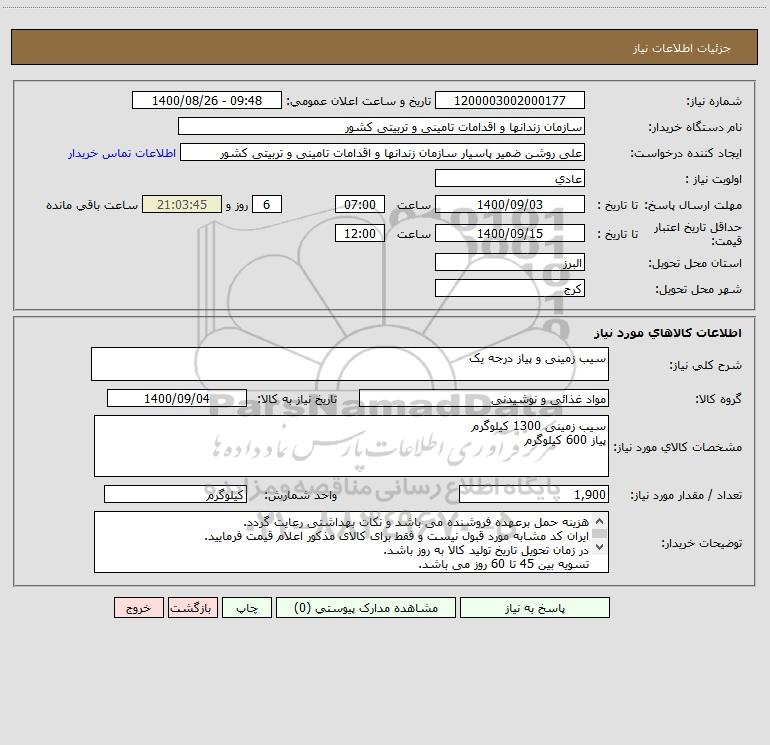
Task: Click response deadline time 07:00
Action: click(x=359, y=204)
